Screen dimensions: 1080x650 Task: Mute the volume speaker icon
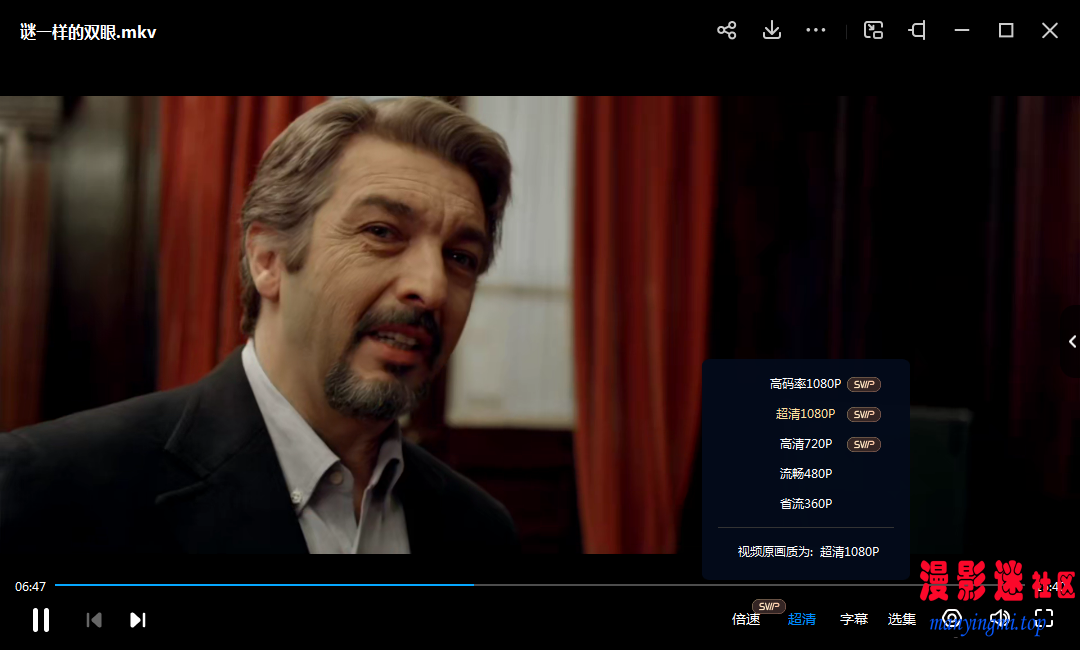click(x=999, y=618)
